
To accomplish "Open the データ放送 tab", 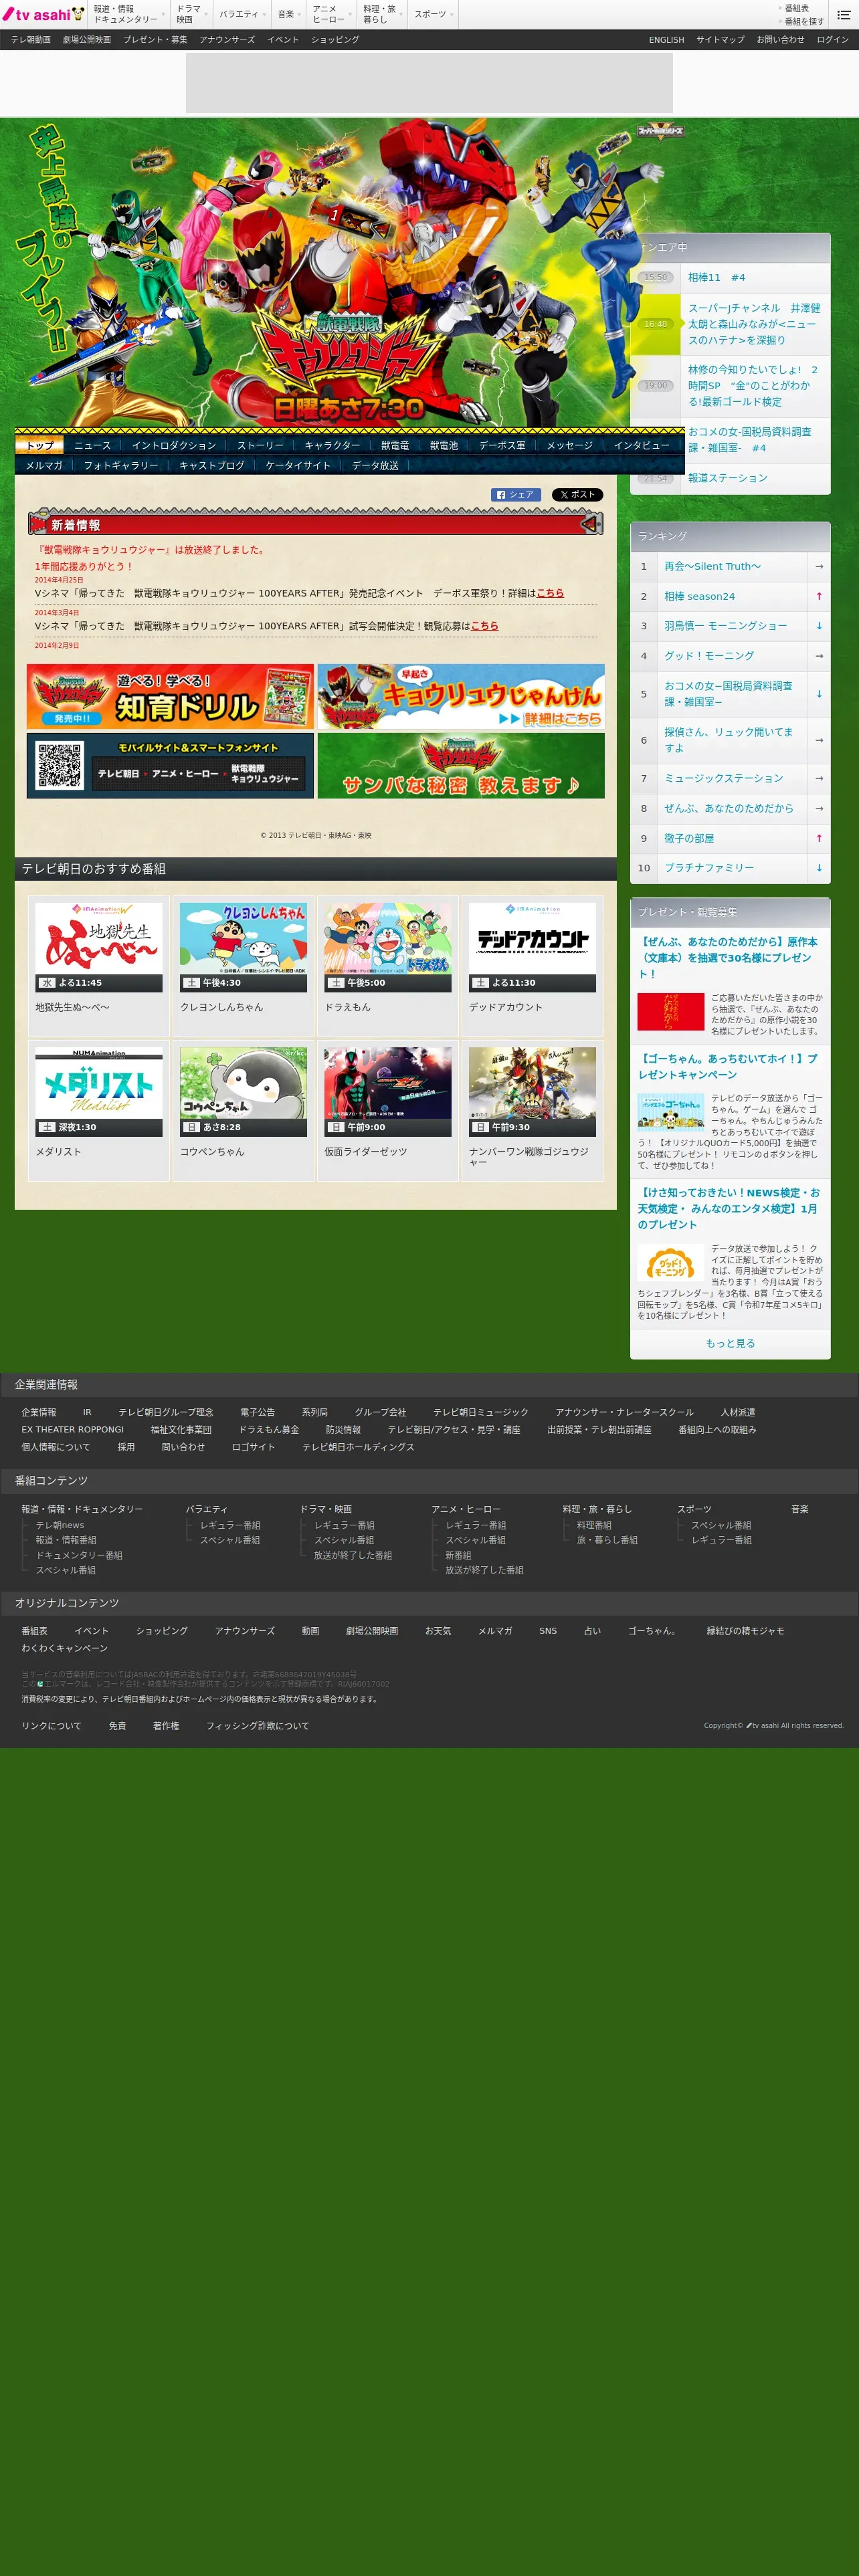I will (375, 465).
